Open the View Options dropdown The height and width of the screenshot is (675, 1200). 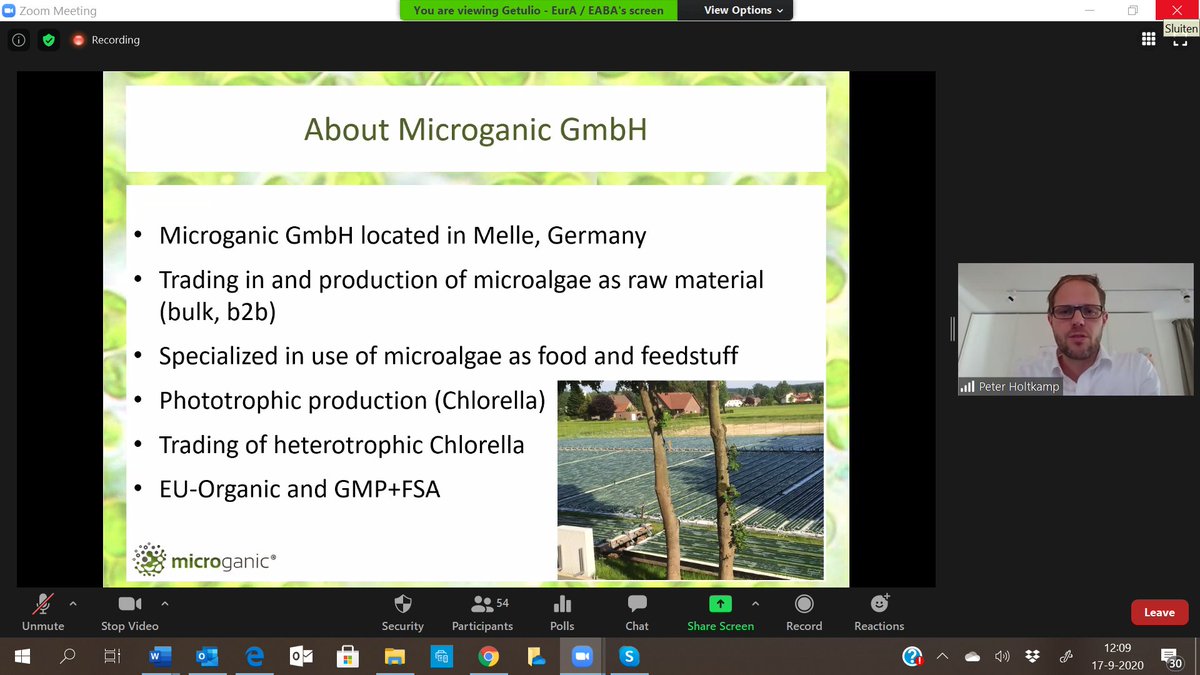[x=744, y=10]
